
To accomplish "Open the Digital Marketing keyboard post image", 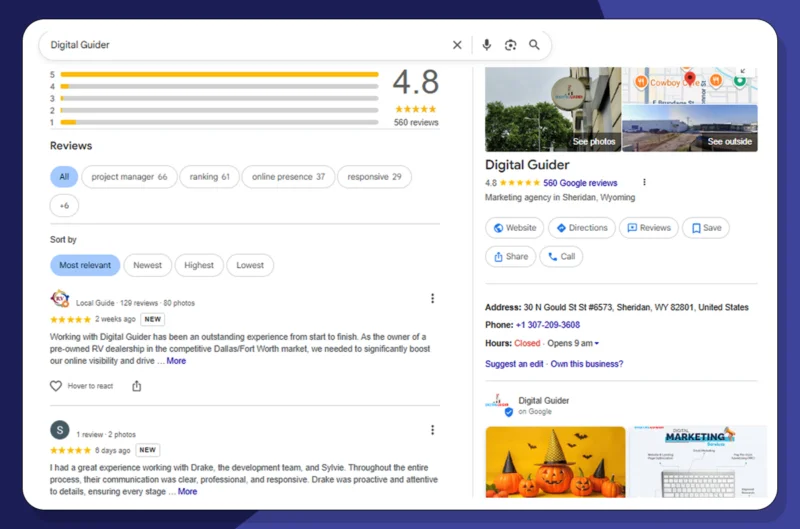I will pyautogui.click(x=698, y=462).
